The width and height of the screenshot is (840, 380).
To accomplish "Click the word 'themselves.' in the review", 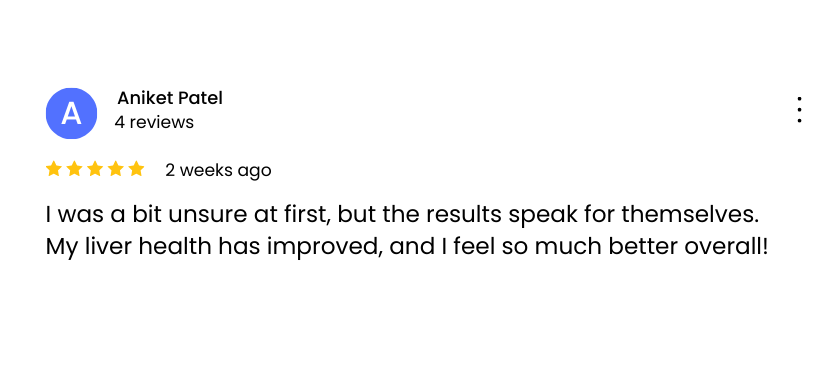I will 691,215.
